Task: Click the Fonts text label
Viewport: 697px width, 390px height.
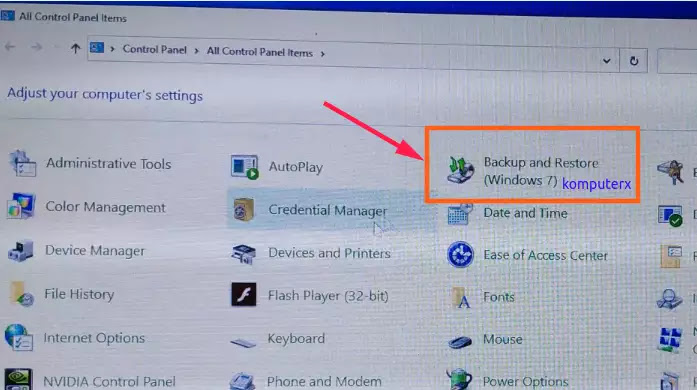Action: click(499, 297)
